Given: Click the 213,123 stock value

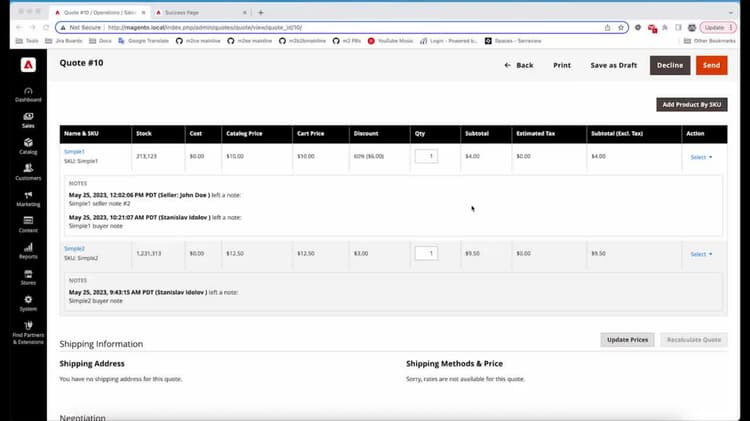Looking at the screenshot, I should click(146, 156).
